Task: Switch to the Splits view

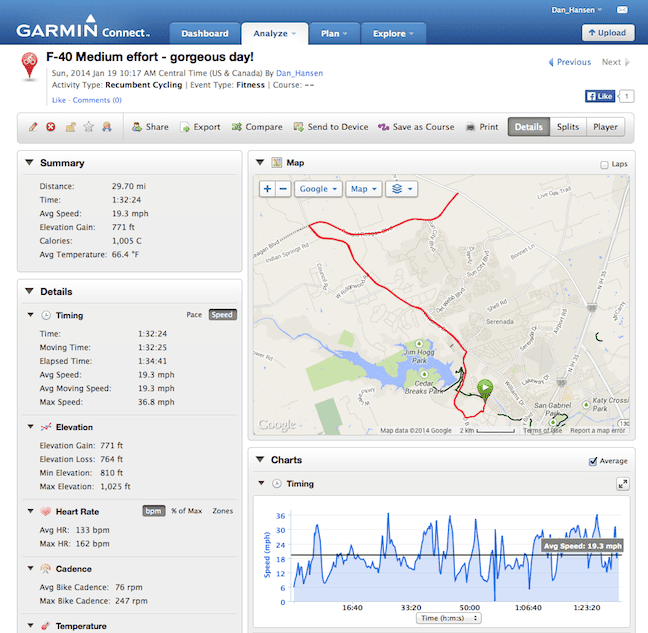Action: pyautogui.click(x=567, y=127)
